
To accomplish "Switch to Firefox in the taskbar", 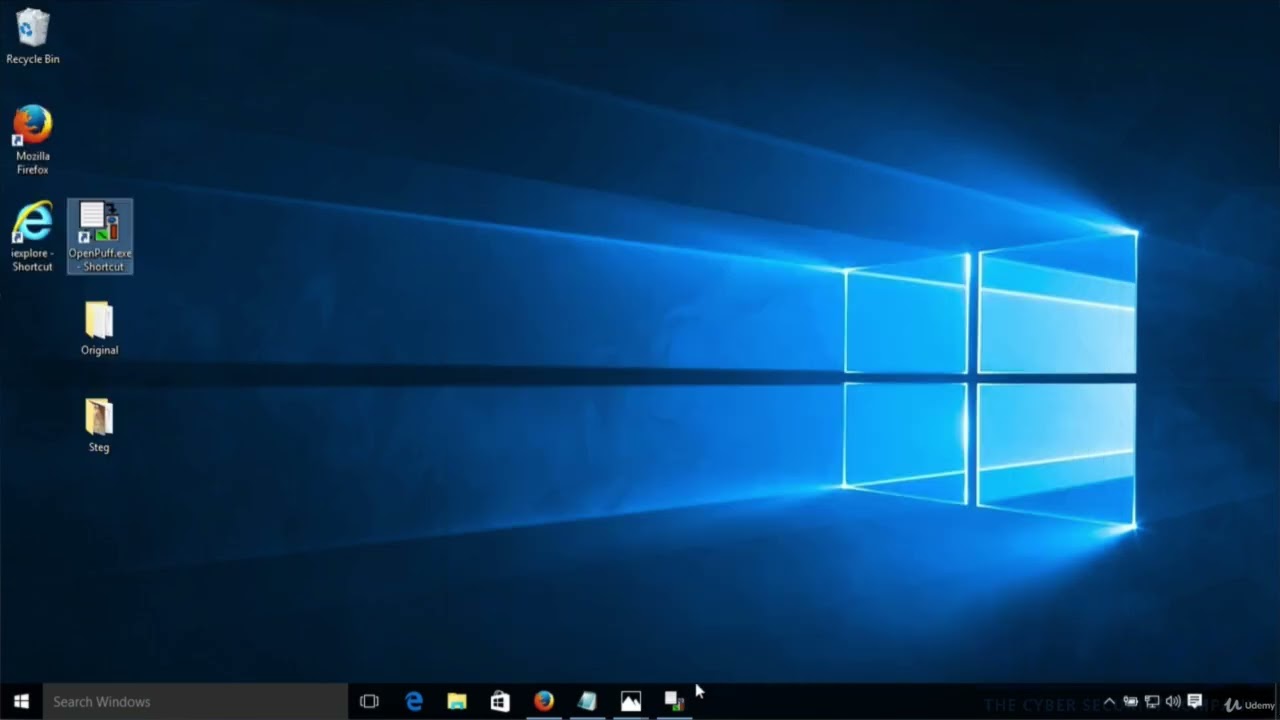I will (x=544, y=701).
